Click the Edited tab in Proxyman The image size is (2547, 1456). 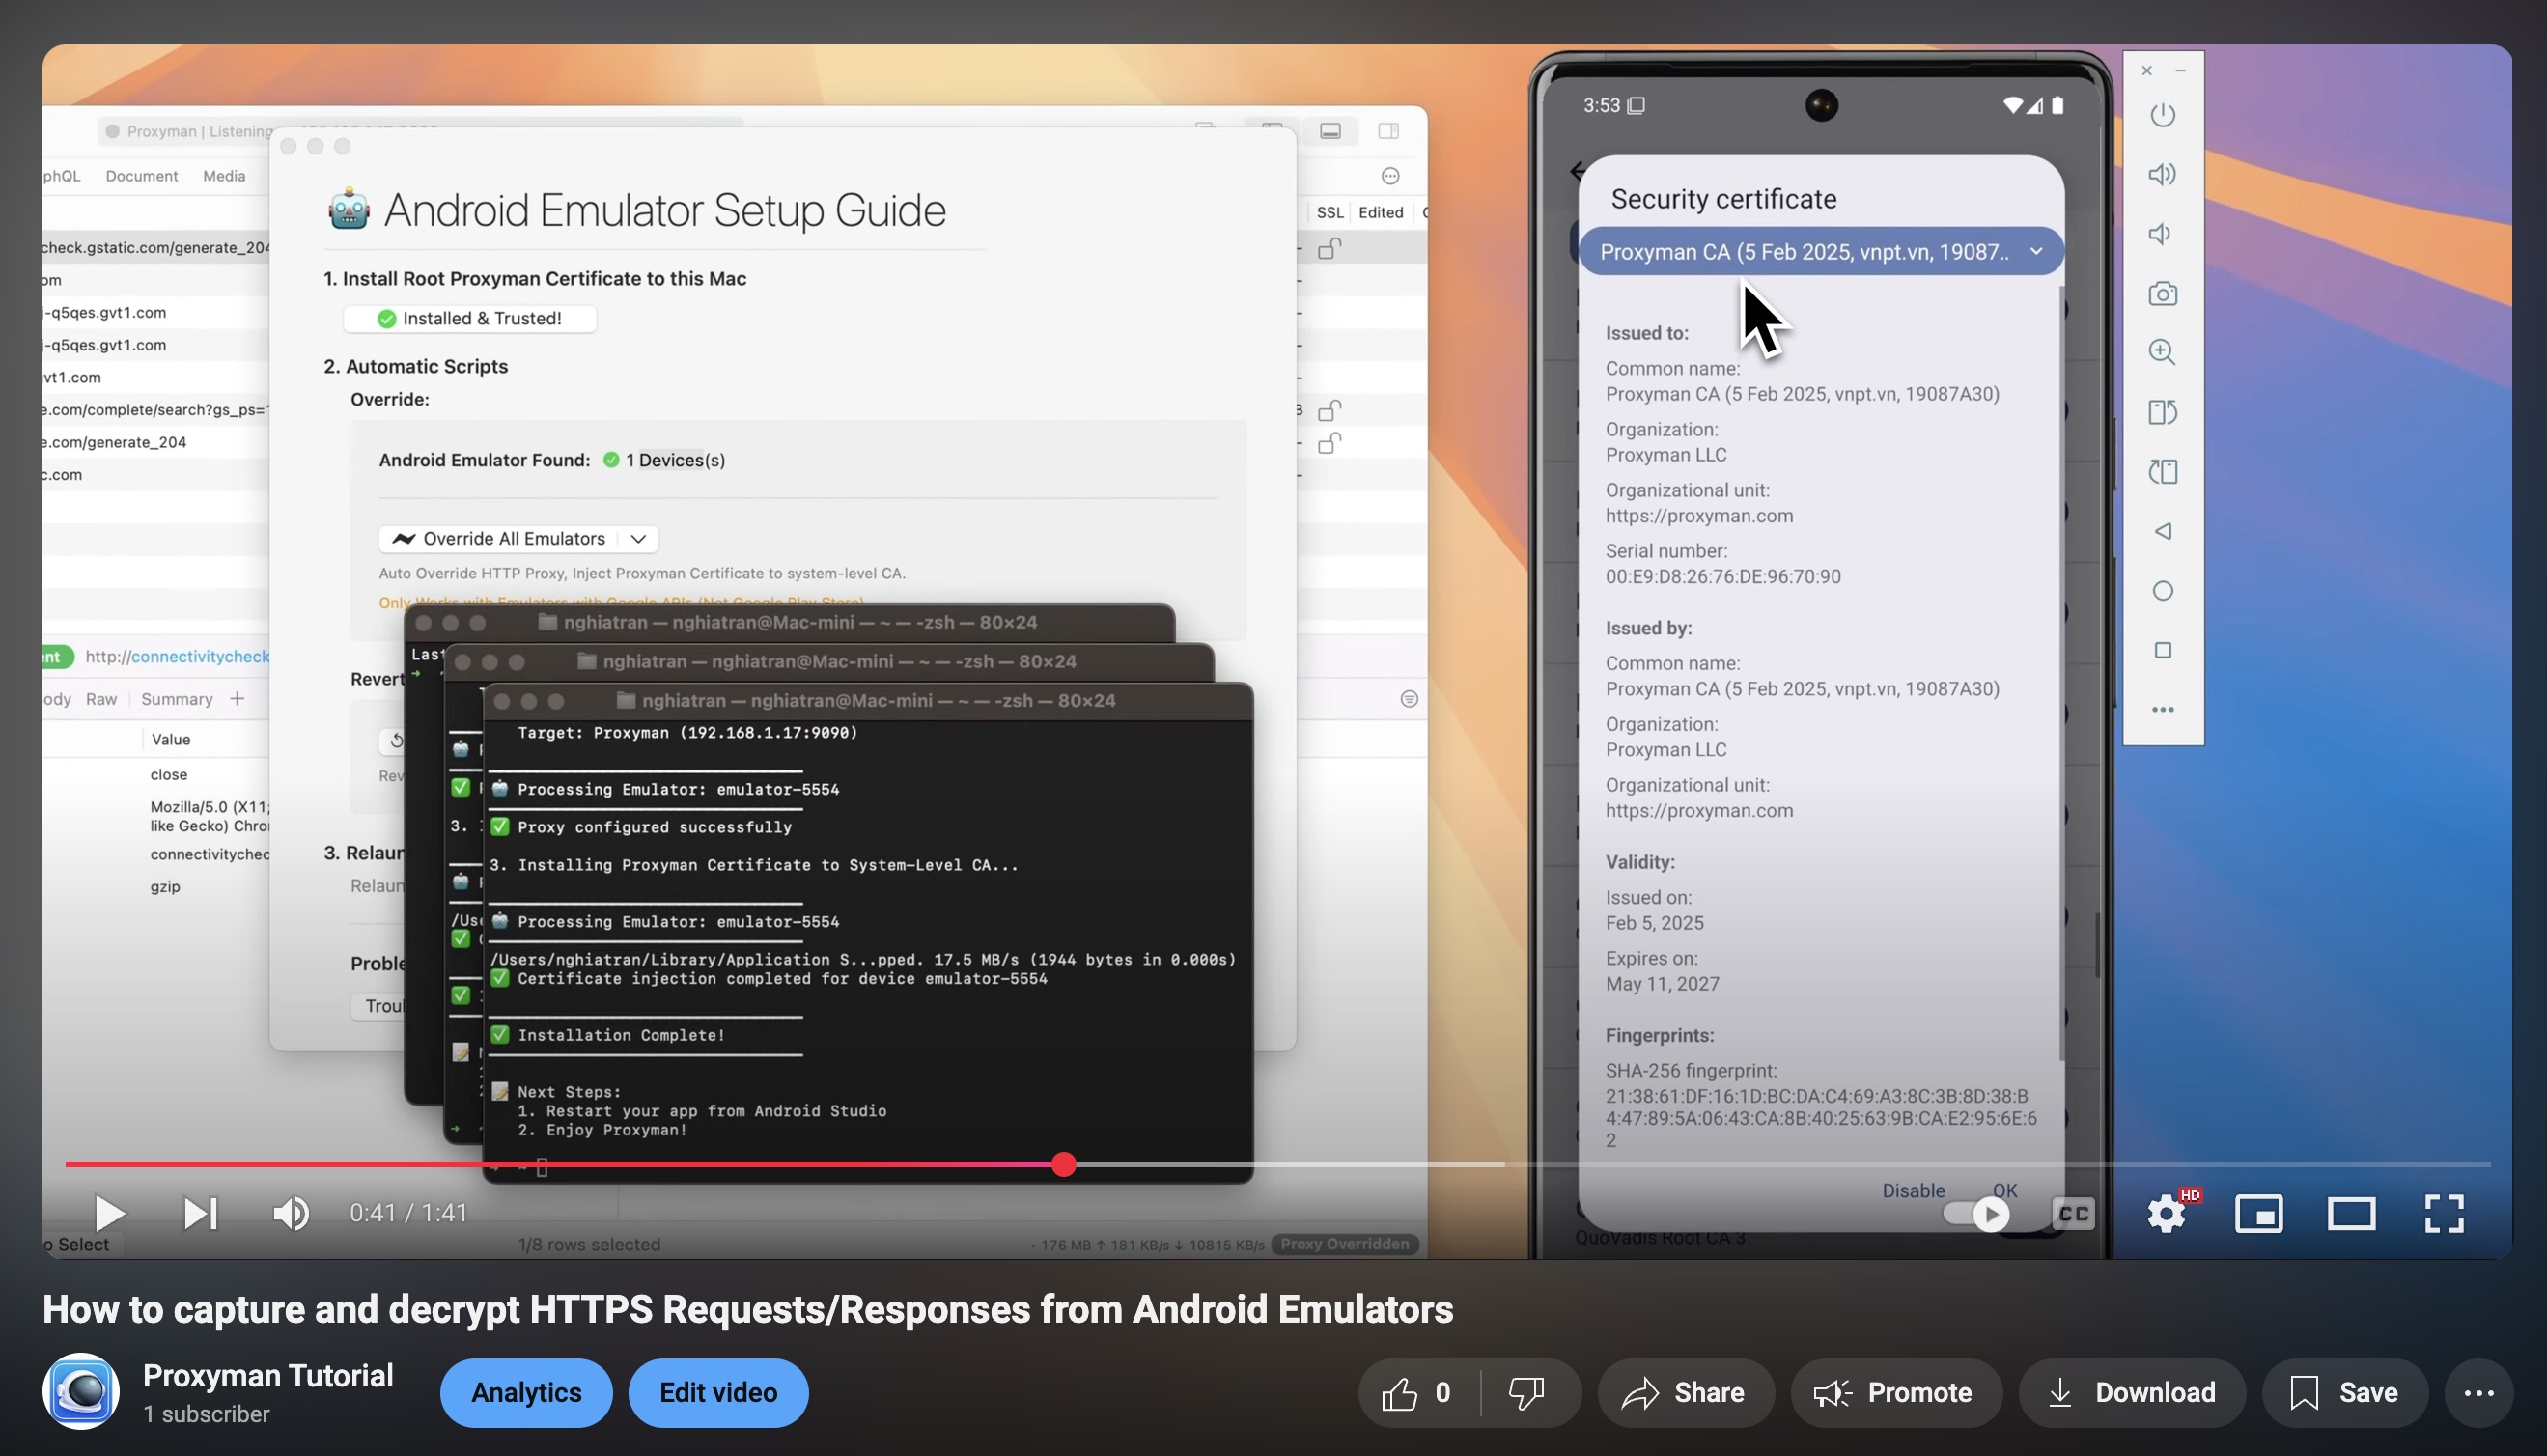click(1381, 211)
